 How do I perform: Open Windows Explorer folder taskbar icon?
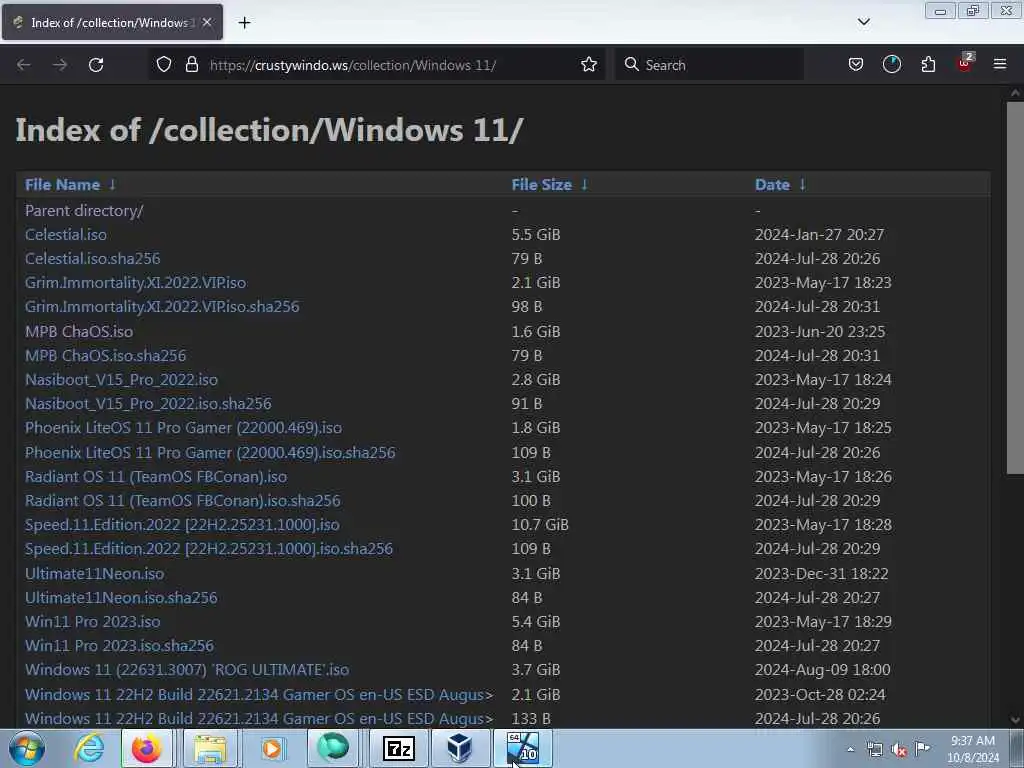pyautogui.click(x=209, y=748)
